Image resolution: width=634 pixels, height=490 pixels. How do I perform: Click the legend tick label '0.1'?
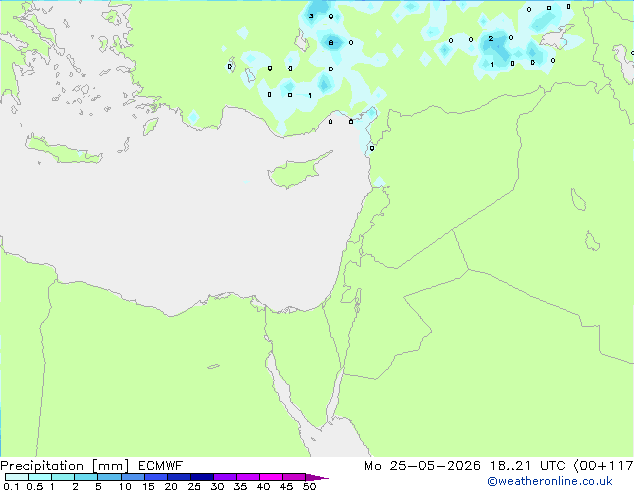[11, 486]
